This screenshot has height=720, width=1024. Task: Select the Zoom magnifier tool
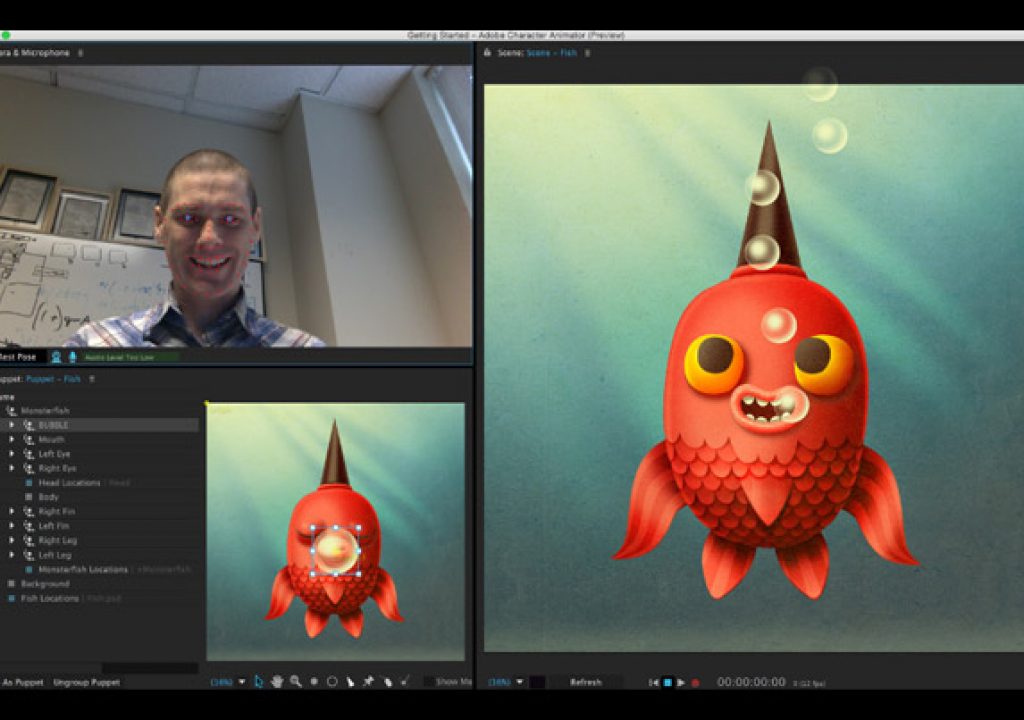tap(296, 681)
